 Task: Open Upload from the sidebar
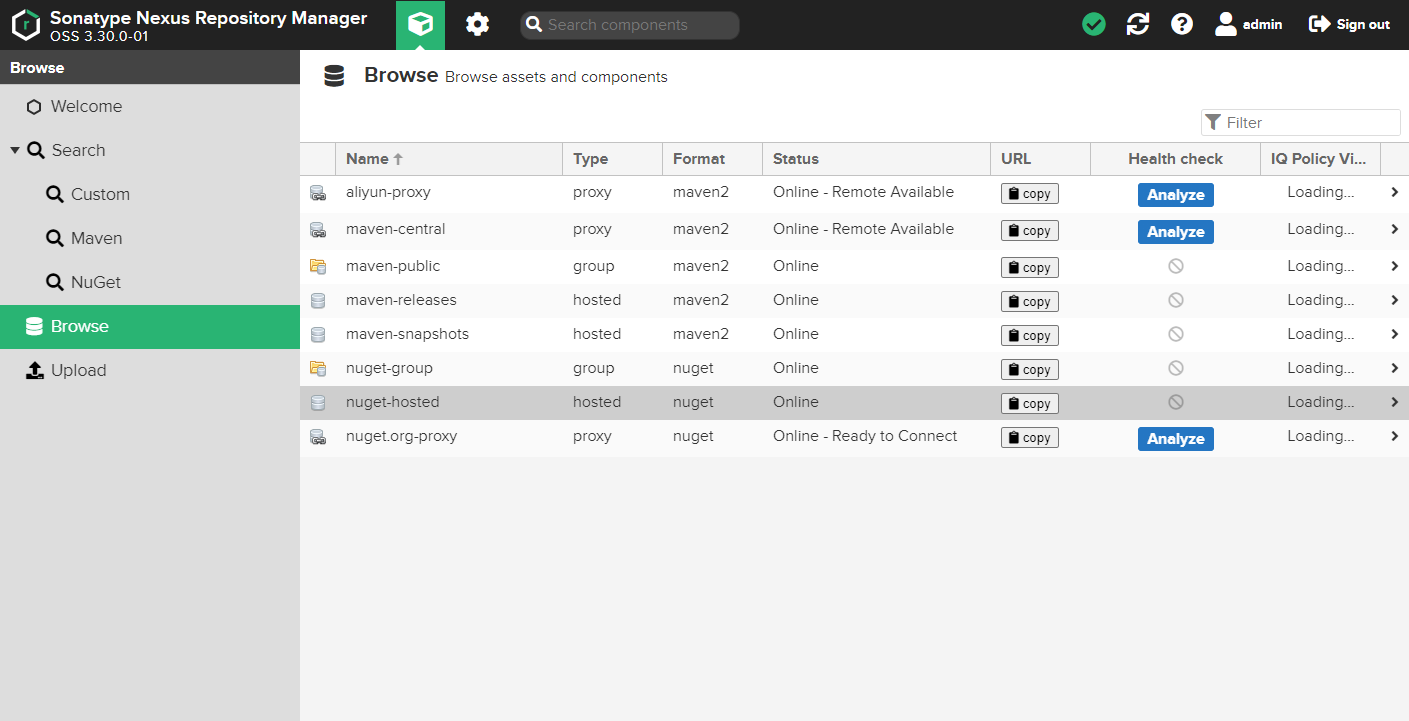(77, 370)
